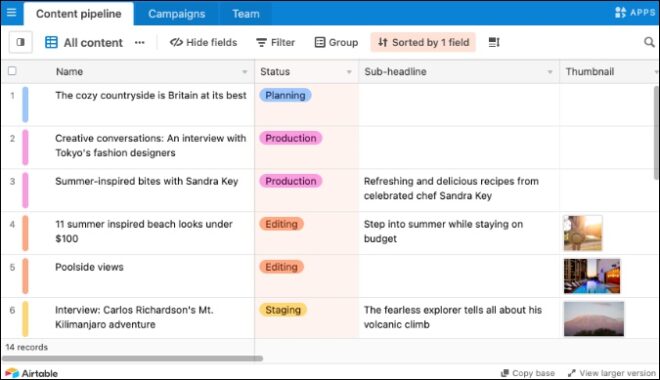
Task: Open the Filter options
Action: (x=275, y=43)
